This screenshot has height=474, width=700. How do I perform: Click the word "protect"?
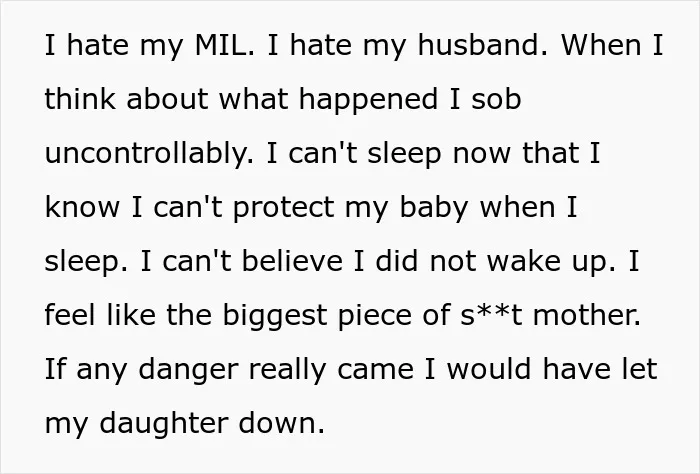pyautogui.click(x=283, y=209)
